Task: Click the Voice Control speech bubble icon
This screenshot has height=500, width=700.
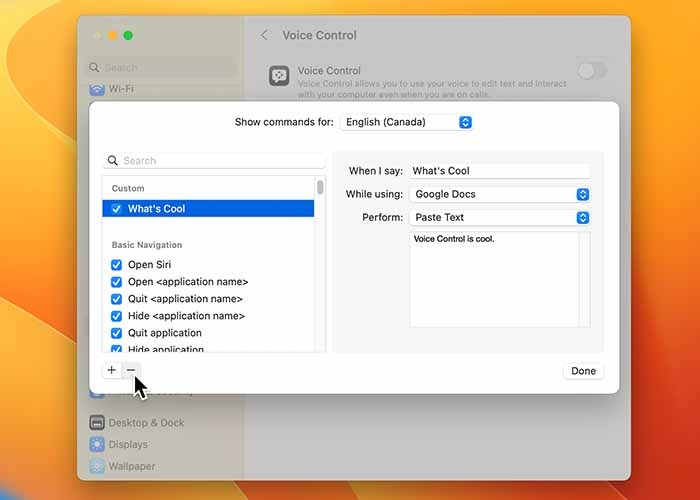Action: 279,76
